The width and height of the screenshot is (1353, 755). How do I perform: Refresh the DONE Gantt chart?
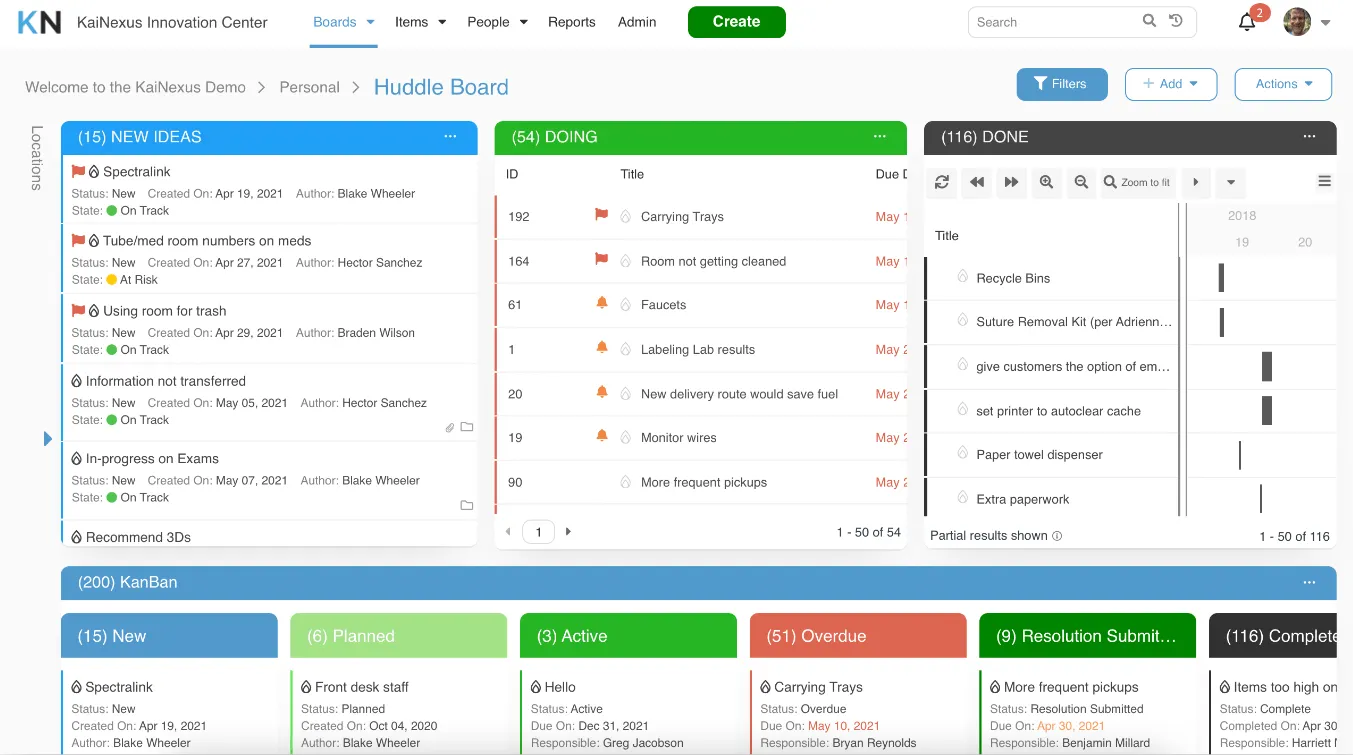[942, 182]
